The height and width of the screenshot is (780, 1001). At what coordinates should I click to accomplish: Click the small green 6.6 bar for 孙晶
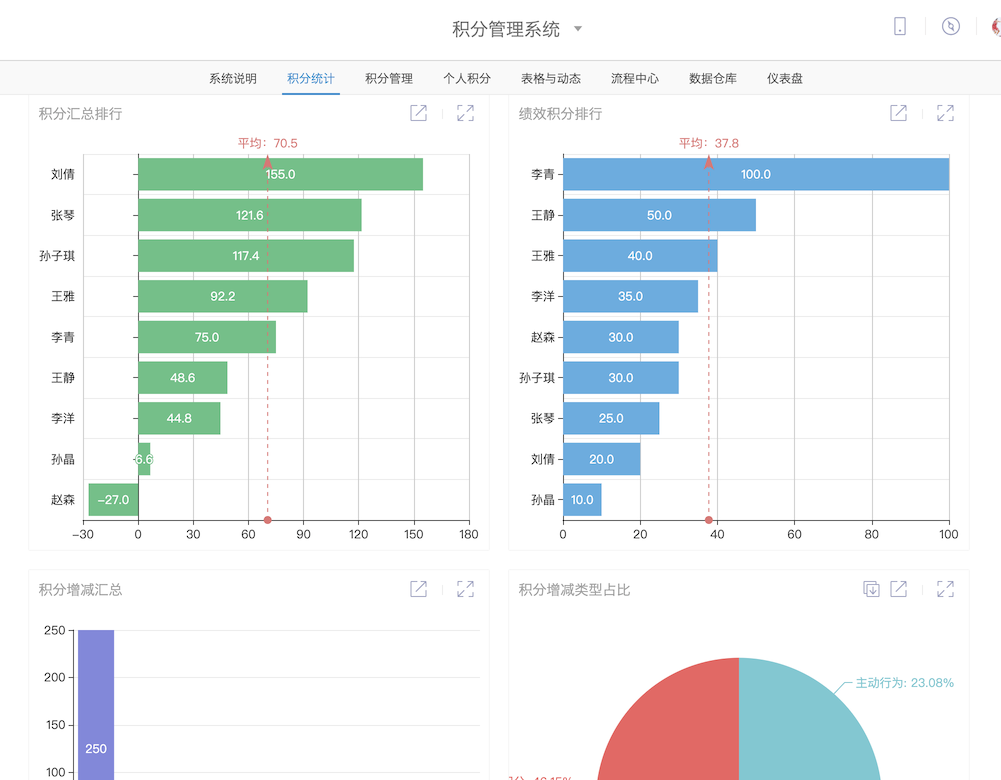144,459
